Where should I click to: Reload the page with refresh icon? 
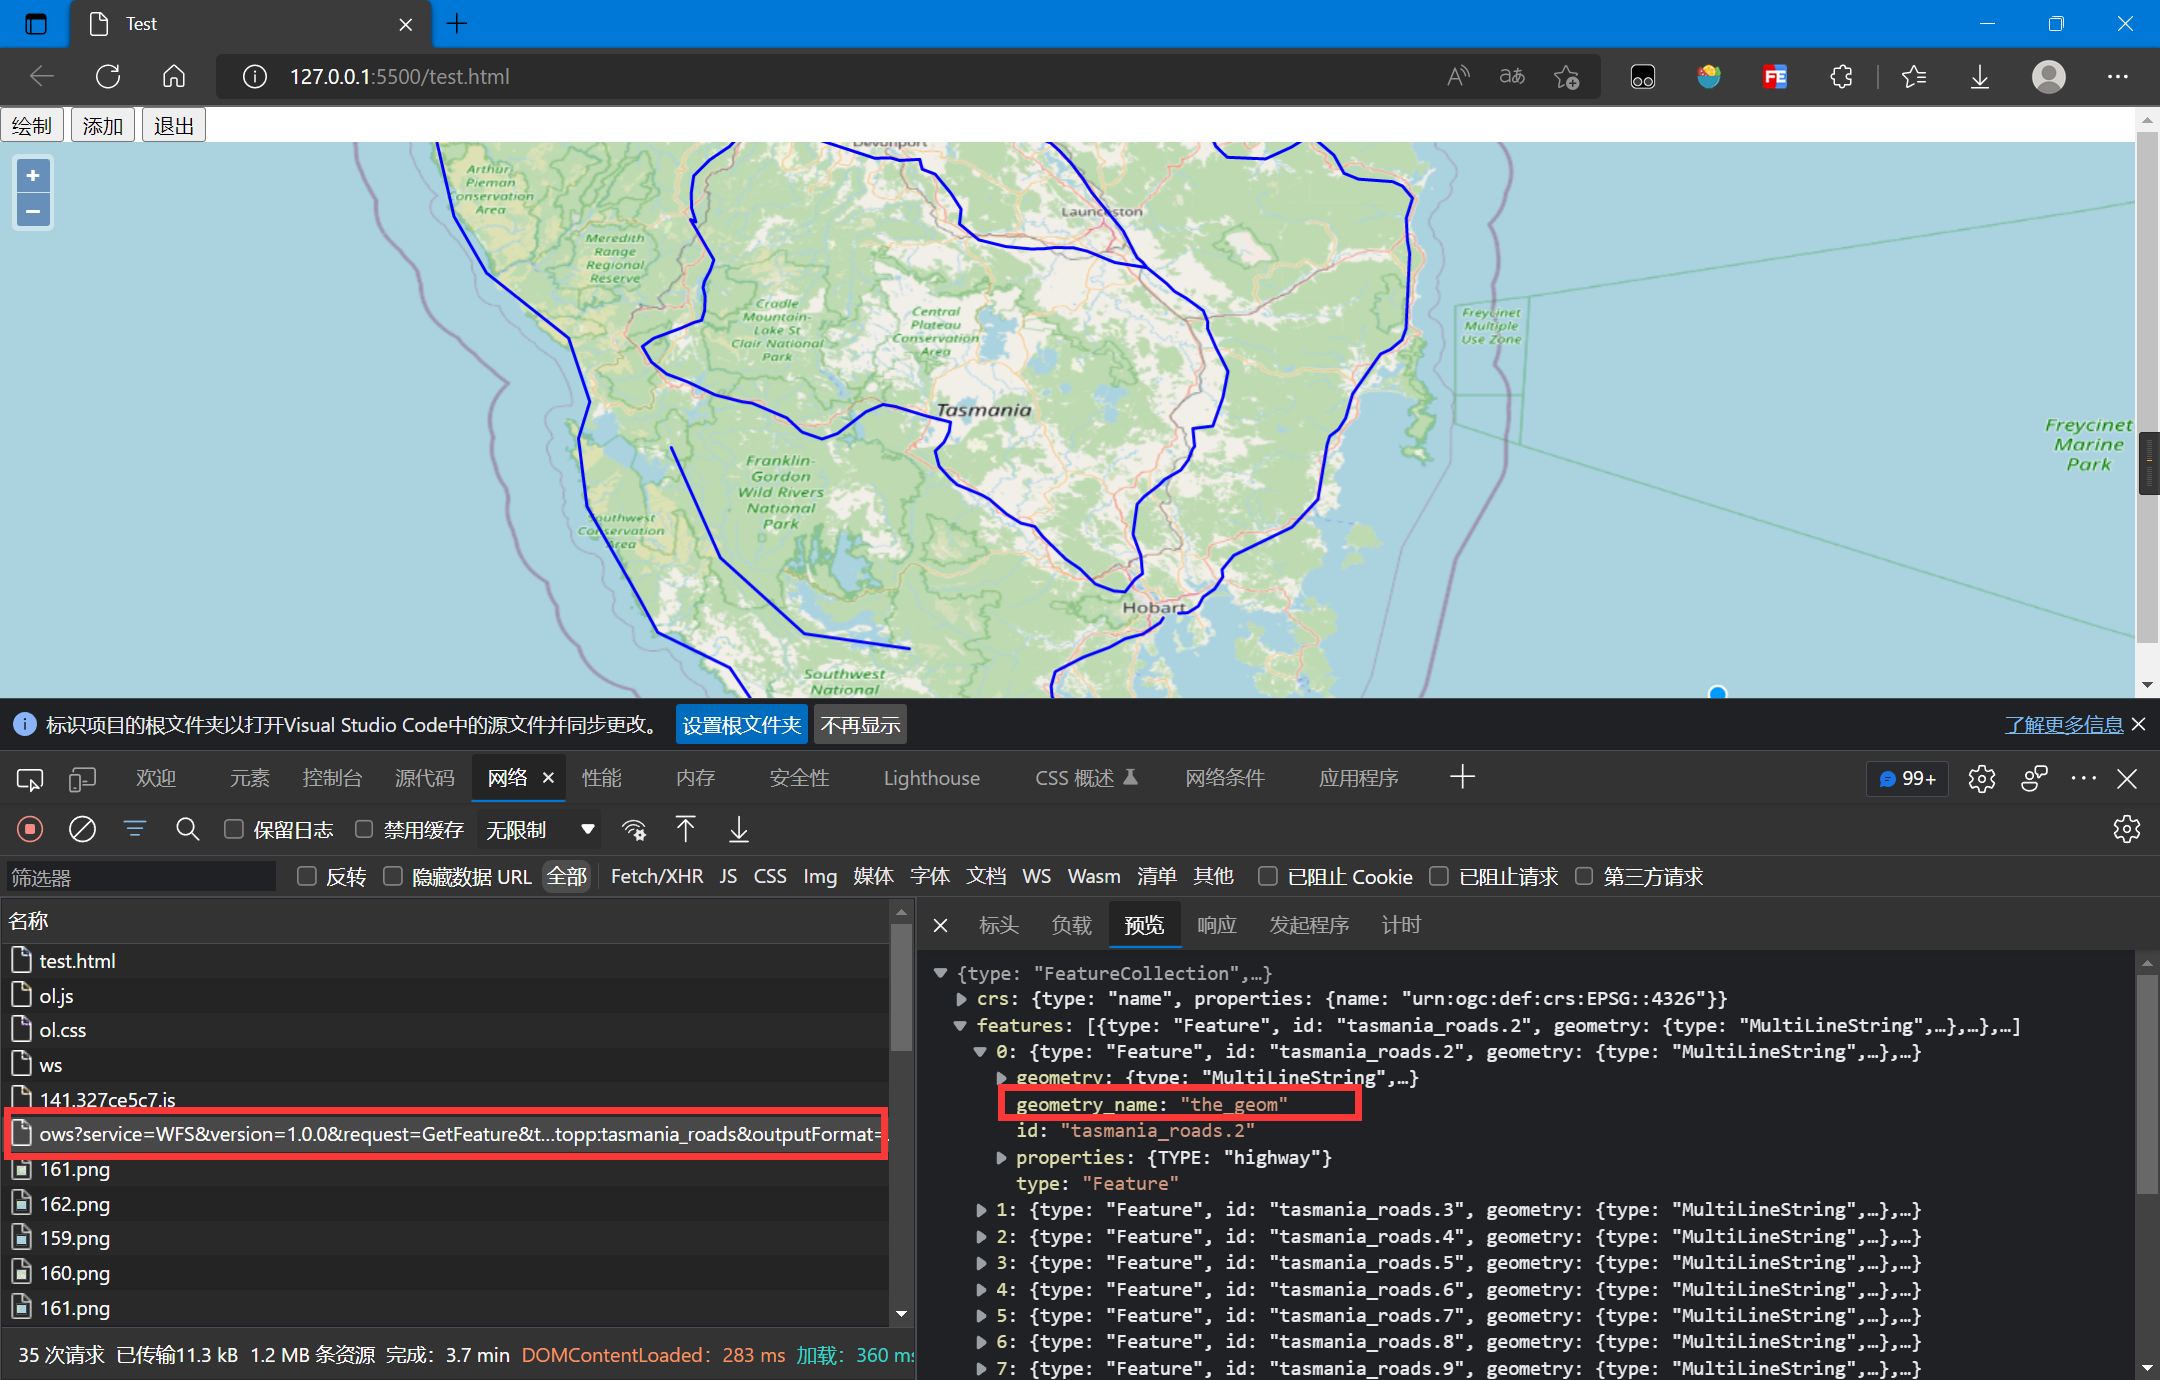click(108, 77)
